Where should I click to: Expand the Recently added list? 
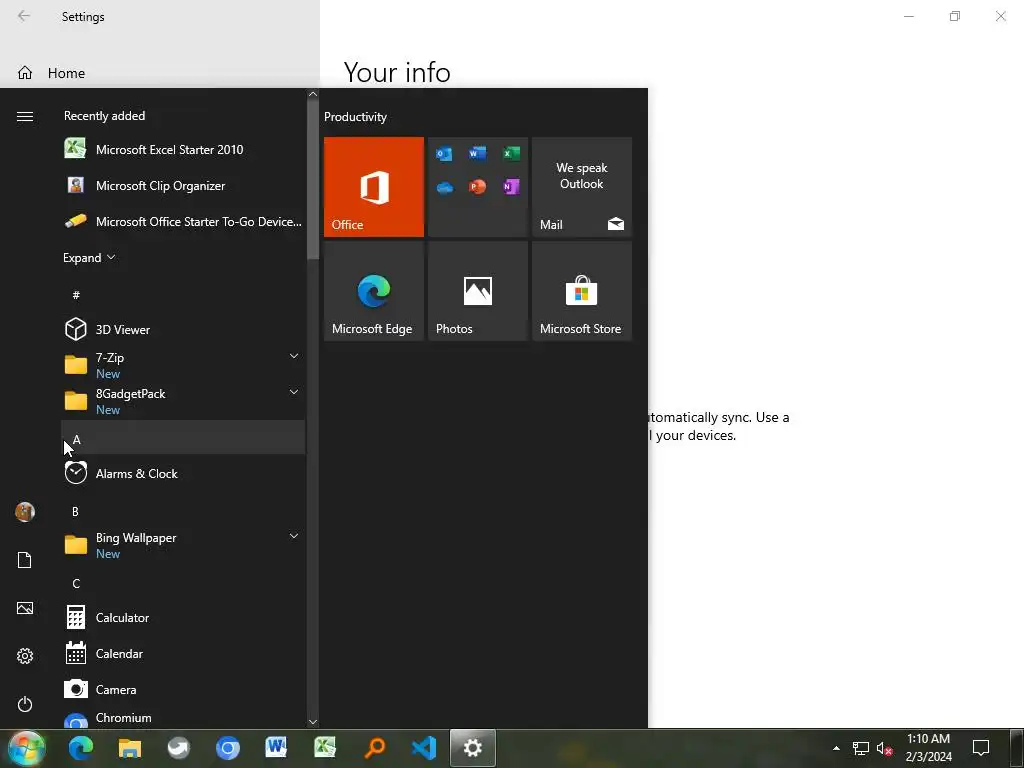tap(89, 257)
